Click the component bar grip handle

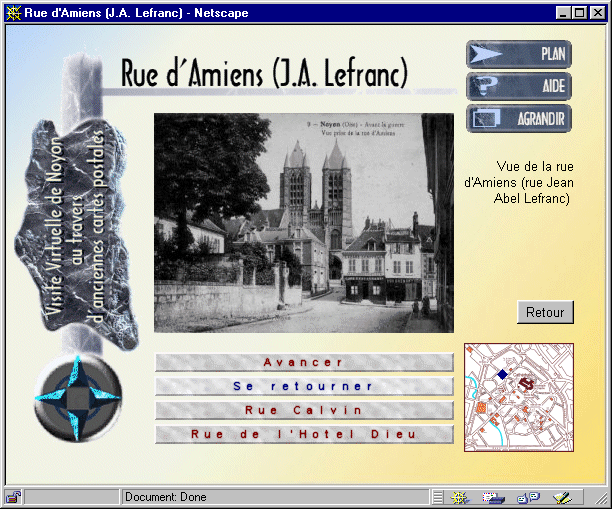(438, 496)
